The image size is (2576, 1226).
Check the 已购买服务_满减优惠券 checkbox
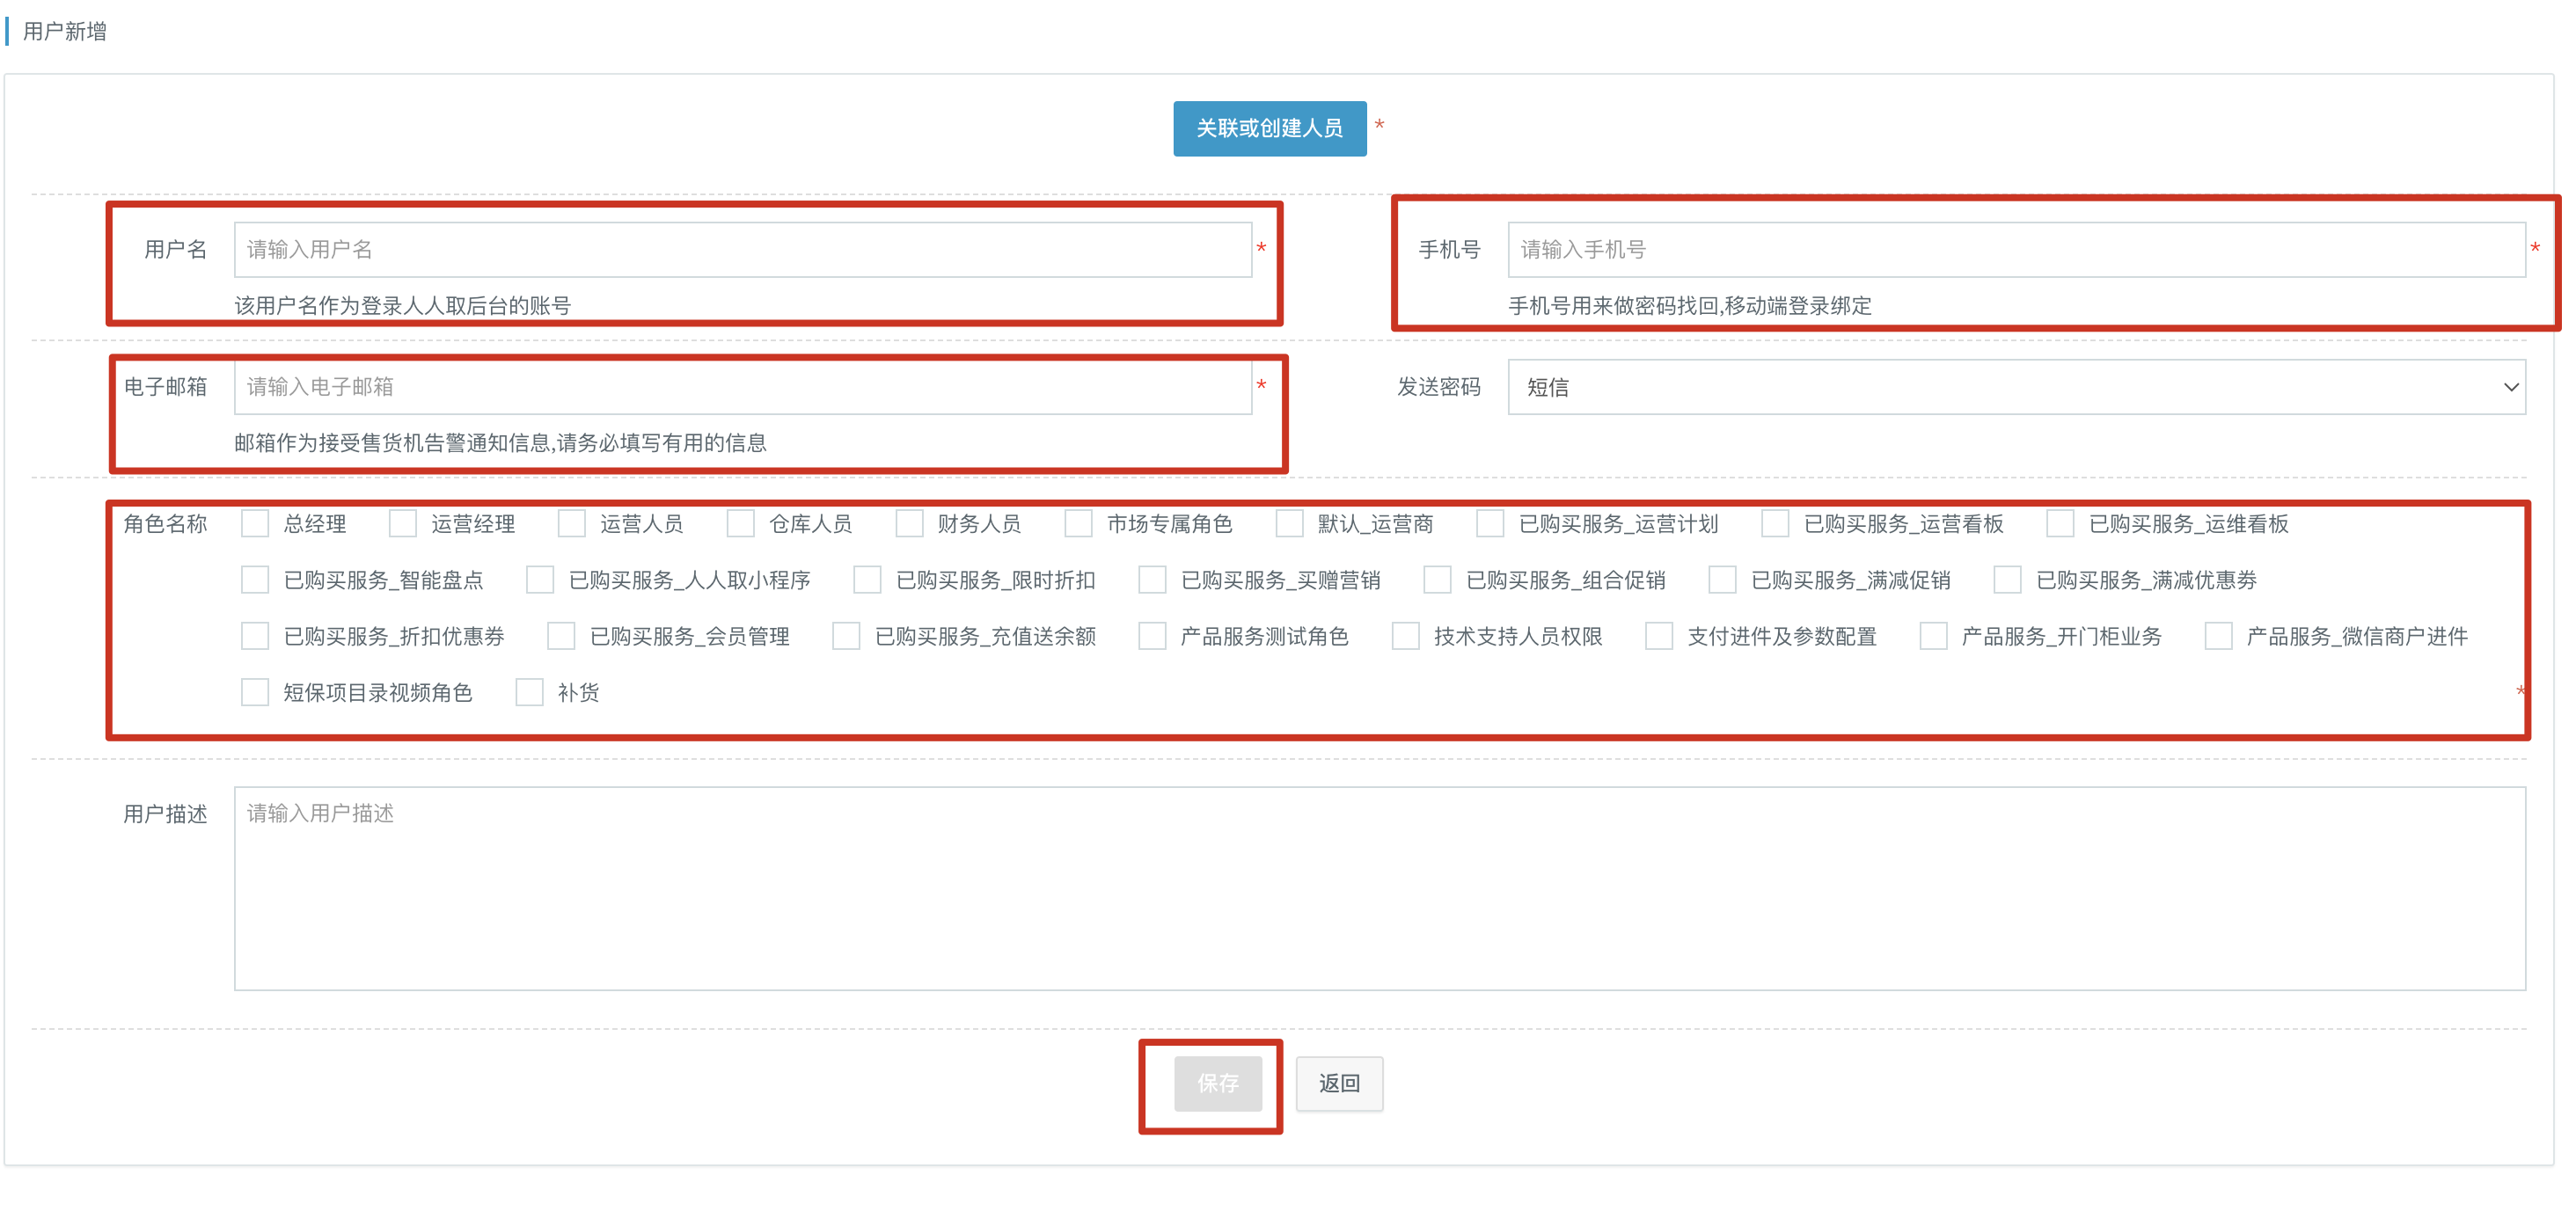tap(2008, 580)
